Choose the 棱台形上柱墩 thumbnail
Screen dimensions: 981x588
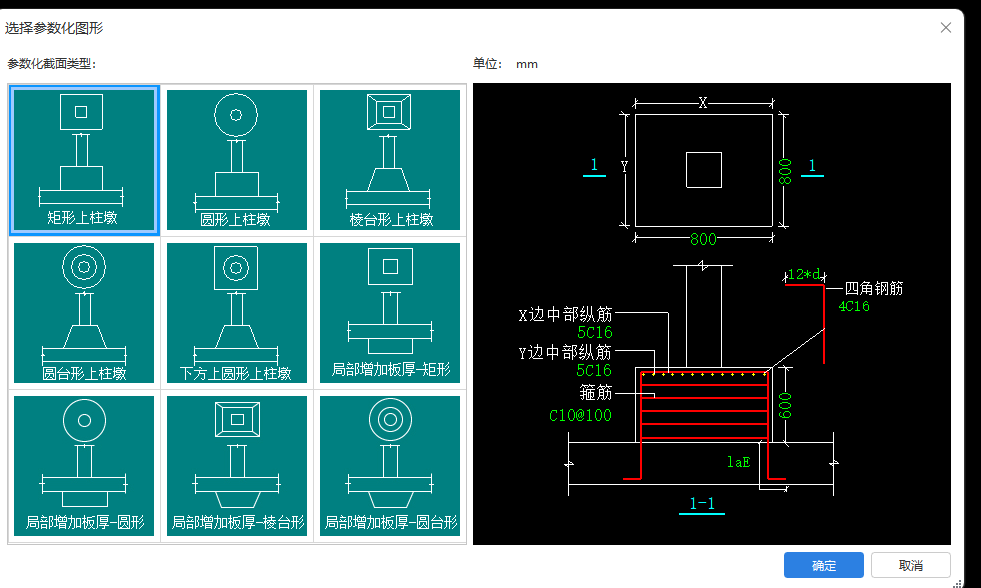[x=390, y=160]
